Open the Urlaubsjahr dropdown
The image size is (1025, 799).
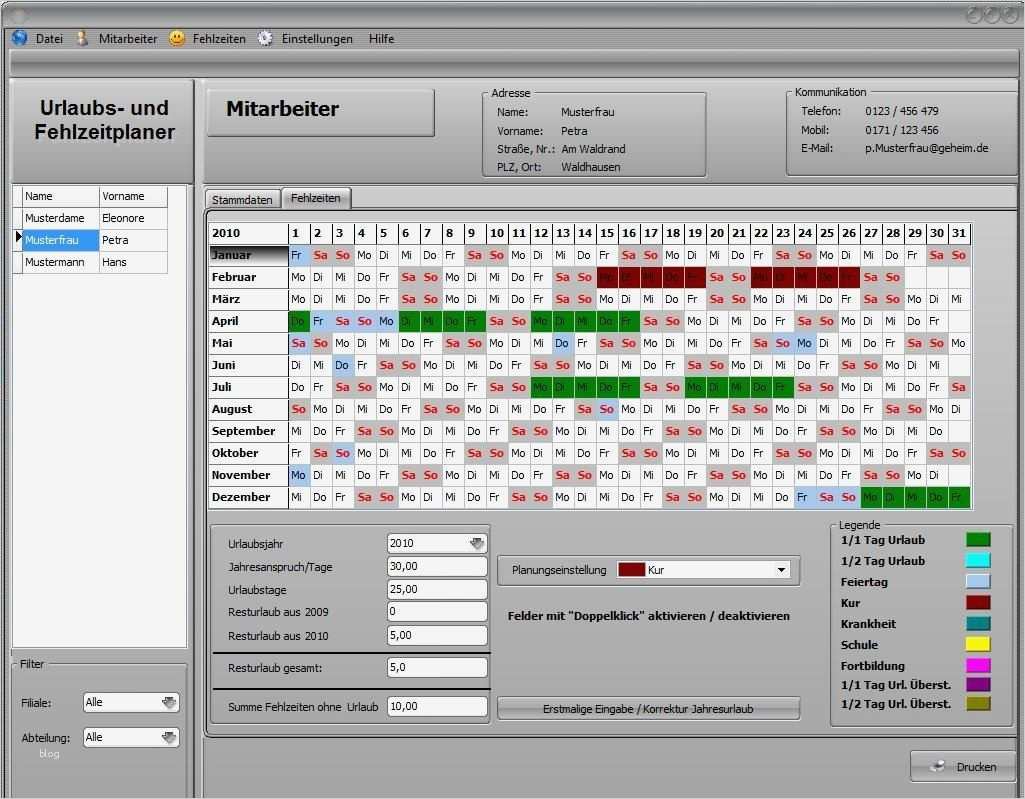tap(477, 543)
